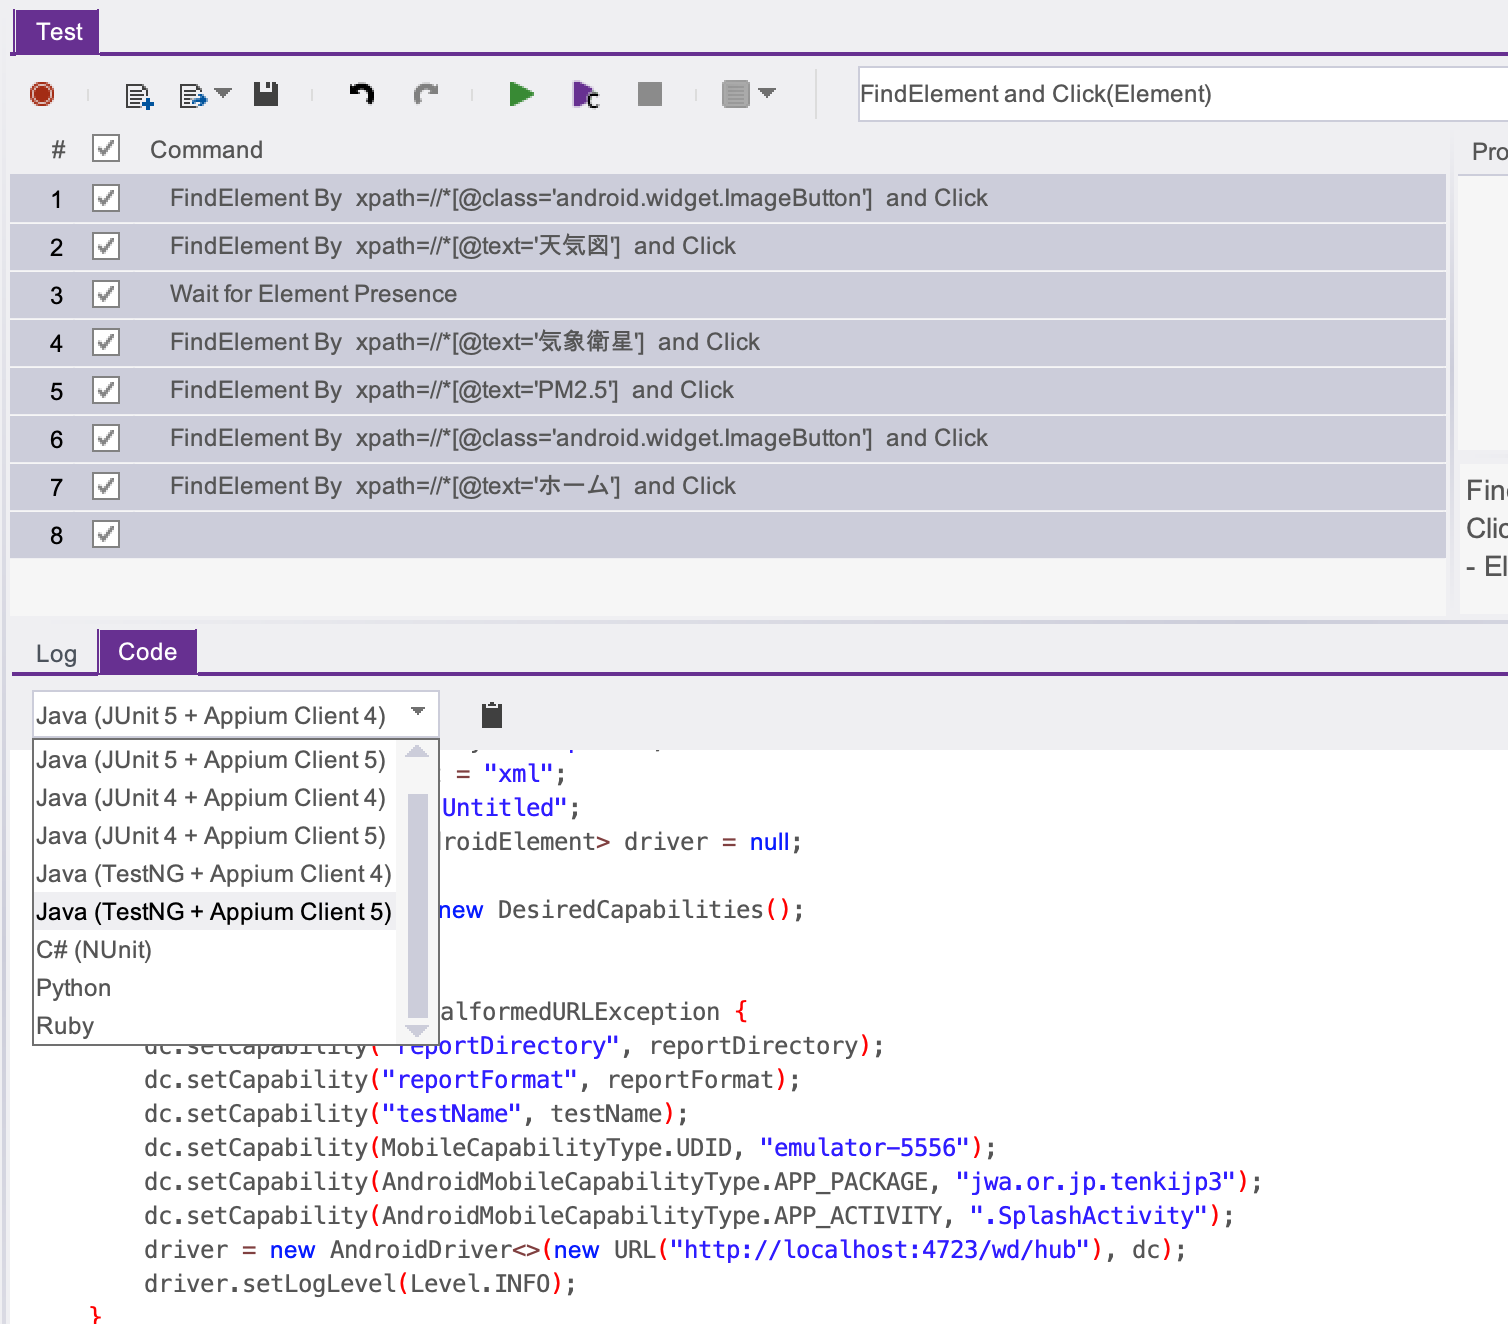
Task: Select the Wait for Element Presence row
Action: (728, 294)
